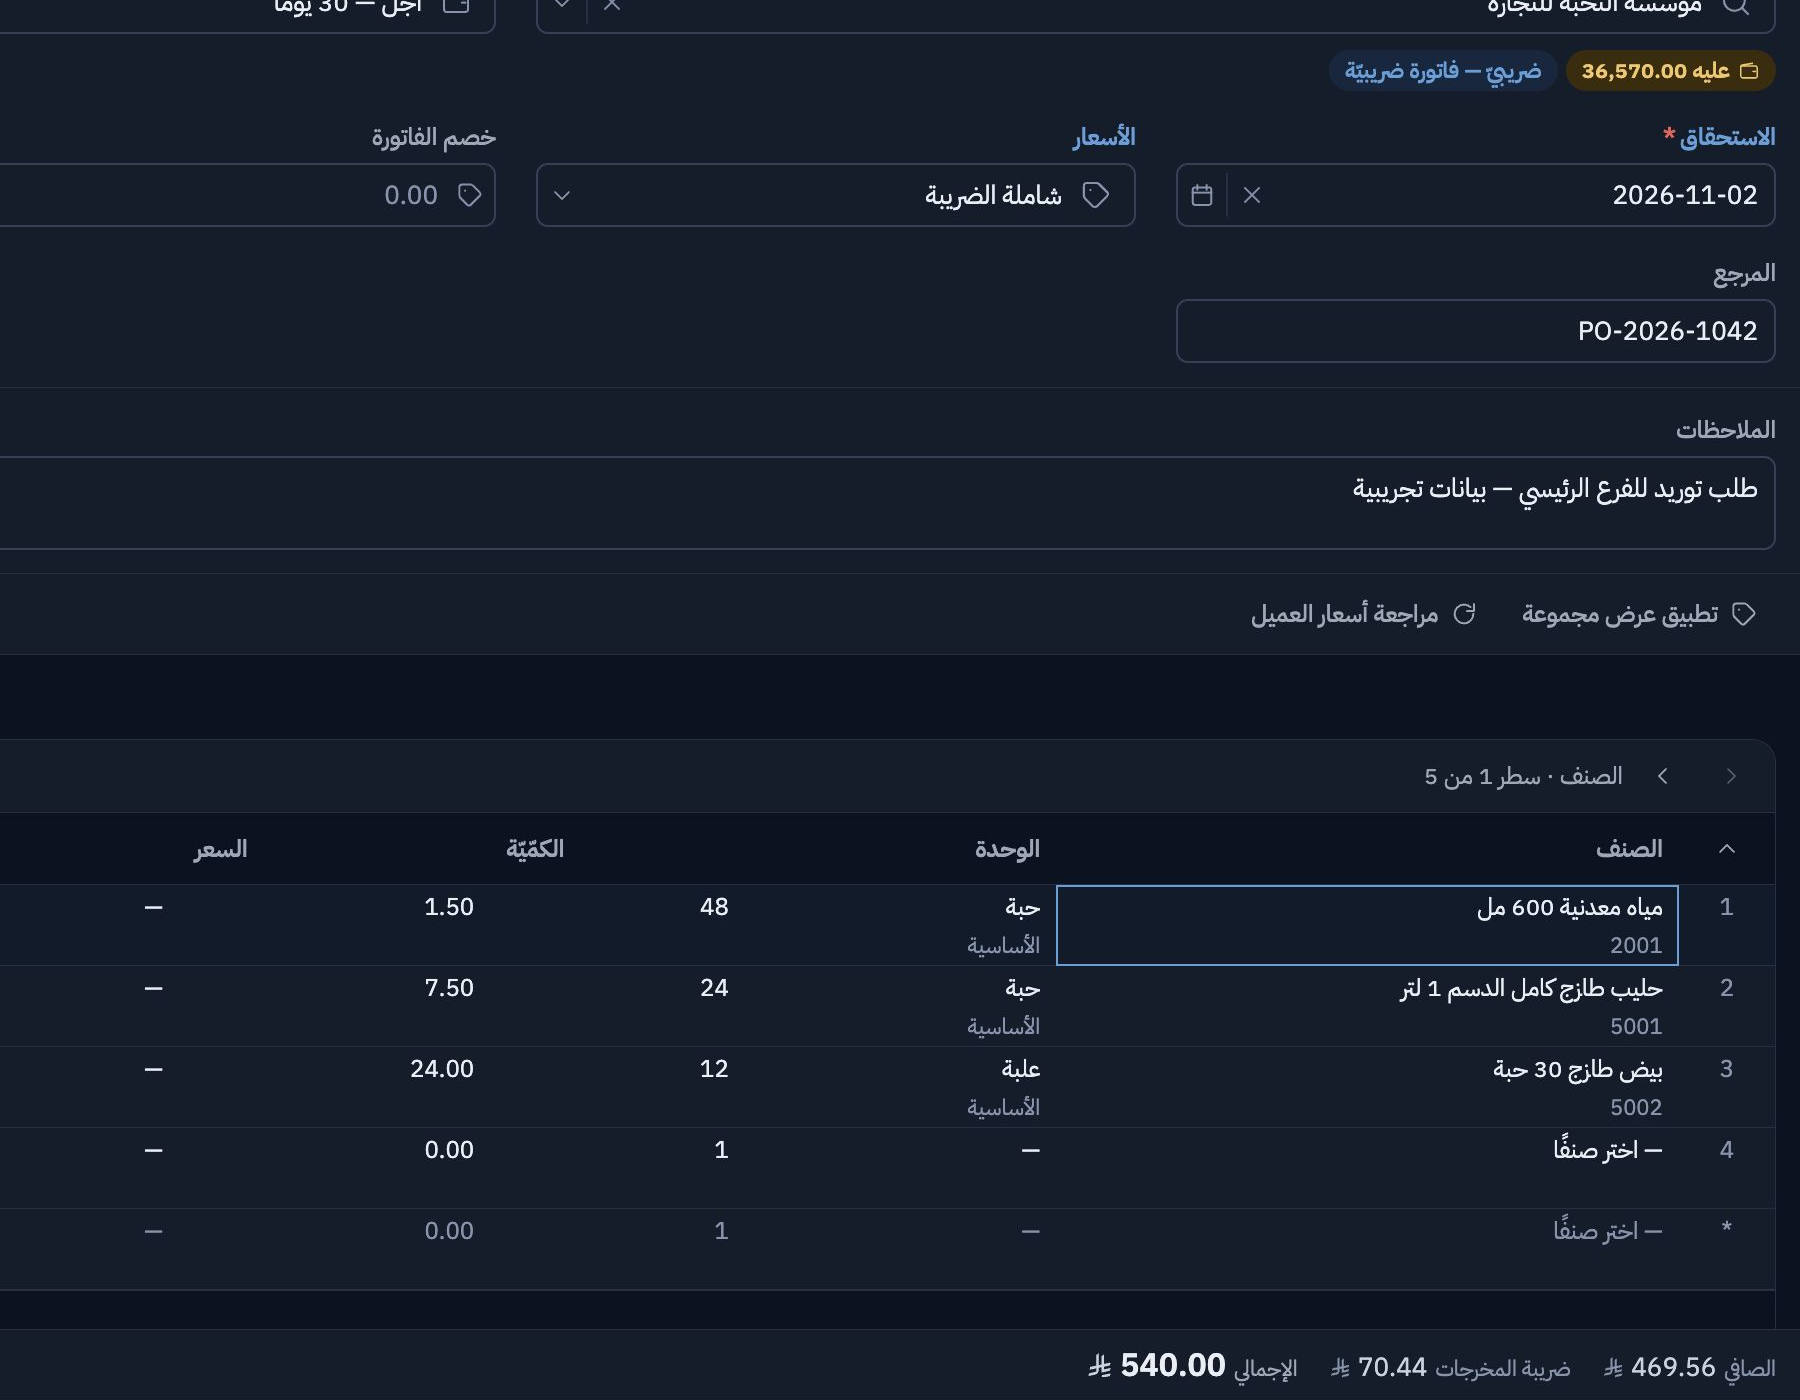Click row number 2 in items table
Screen dimensions: 1800x1400
point(1726,988)
